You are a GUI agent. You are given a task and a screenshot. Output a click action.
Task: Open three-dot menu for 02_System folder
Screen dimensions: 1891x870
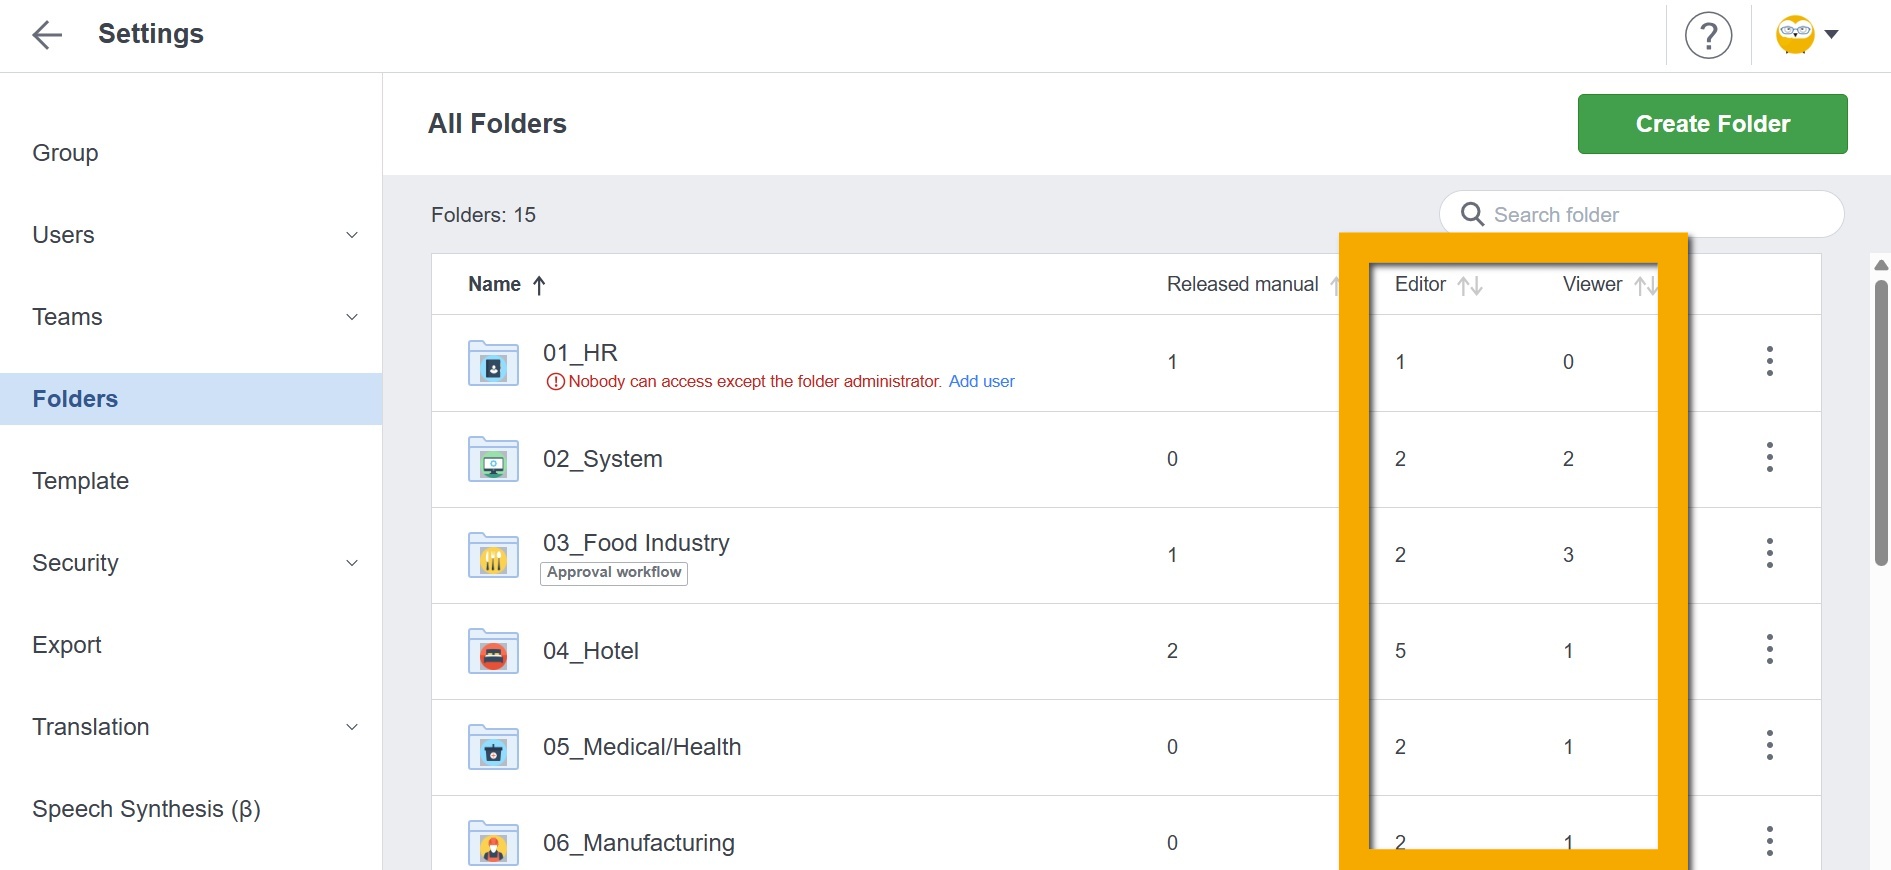1769,458
